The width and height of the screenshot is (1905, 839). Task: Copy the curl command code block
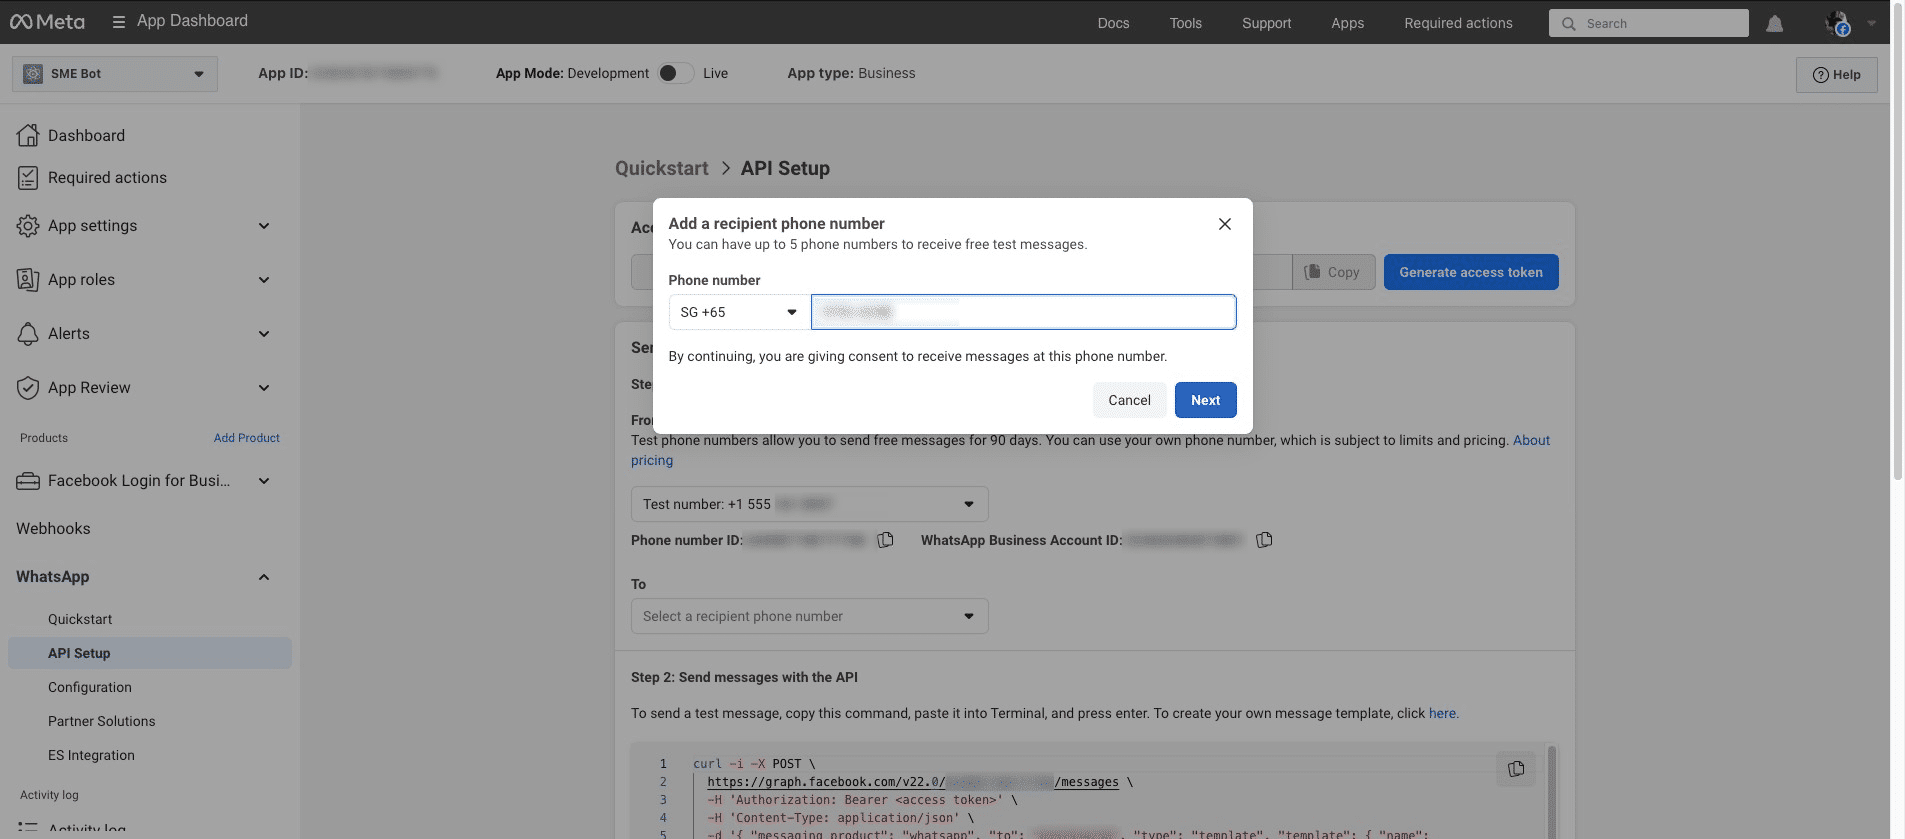[x=1516, y=769]
